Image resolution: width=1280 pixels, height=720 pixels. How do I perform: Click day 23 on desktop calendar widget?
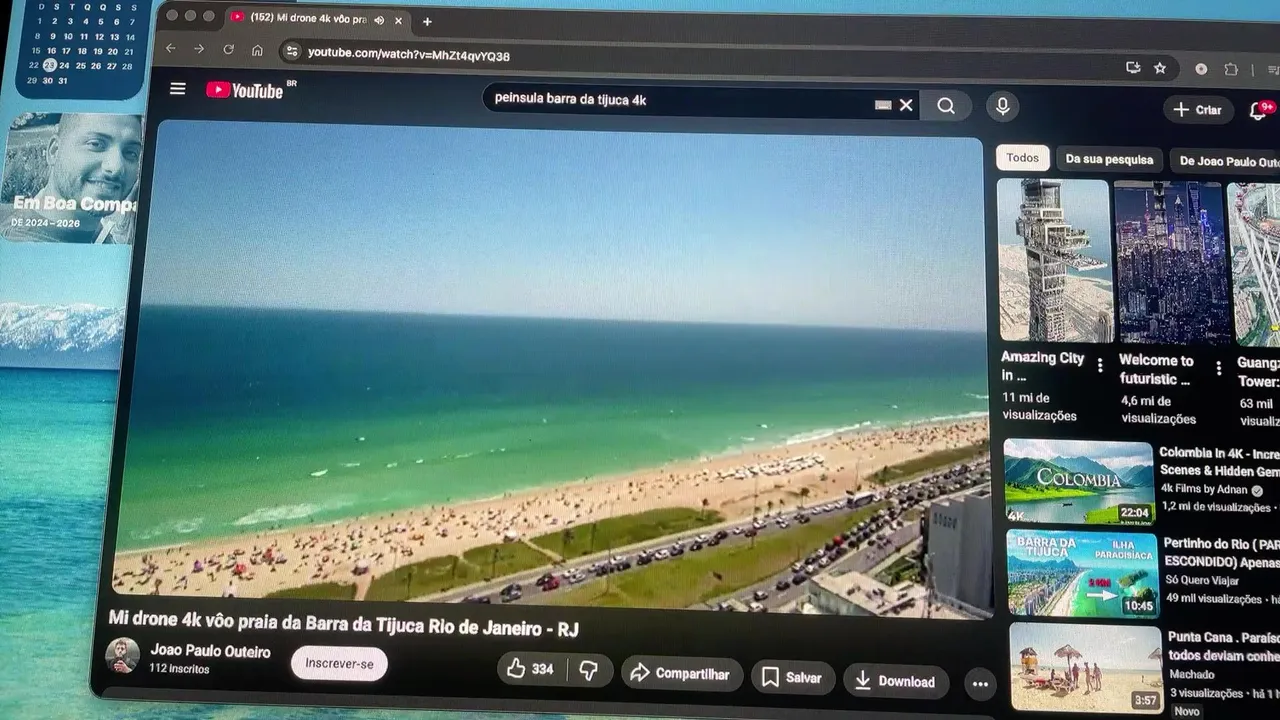click(x=49, y=65)
